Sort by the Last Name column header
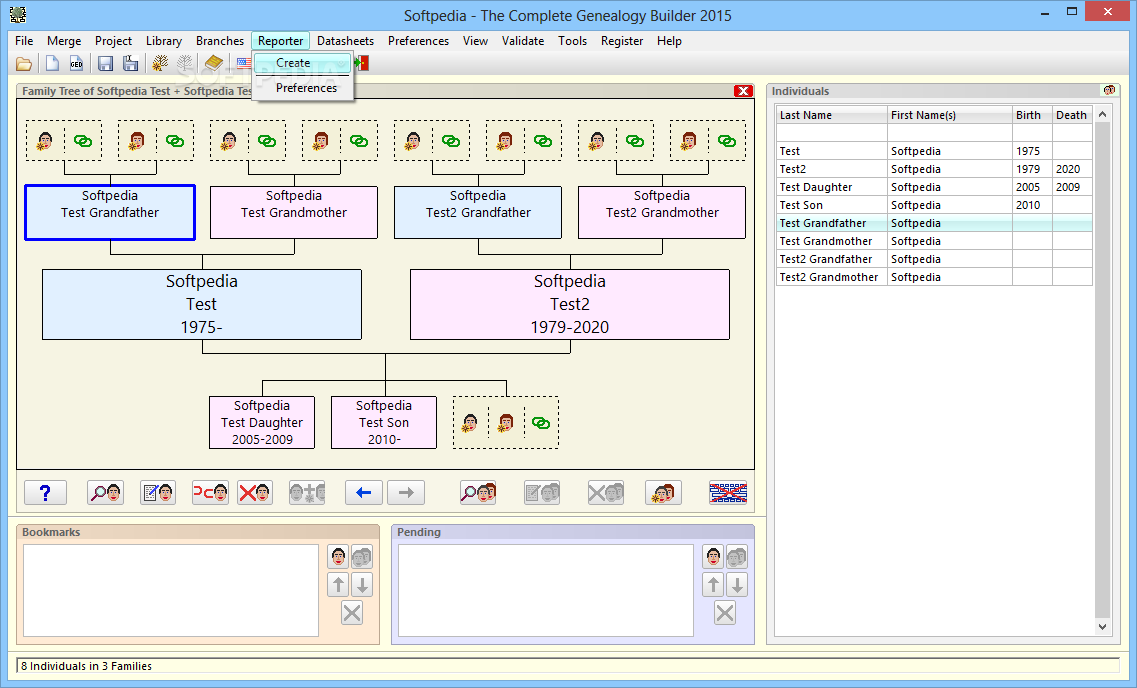 pyautogui.click(x=832, y=115)
